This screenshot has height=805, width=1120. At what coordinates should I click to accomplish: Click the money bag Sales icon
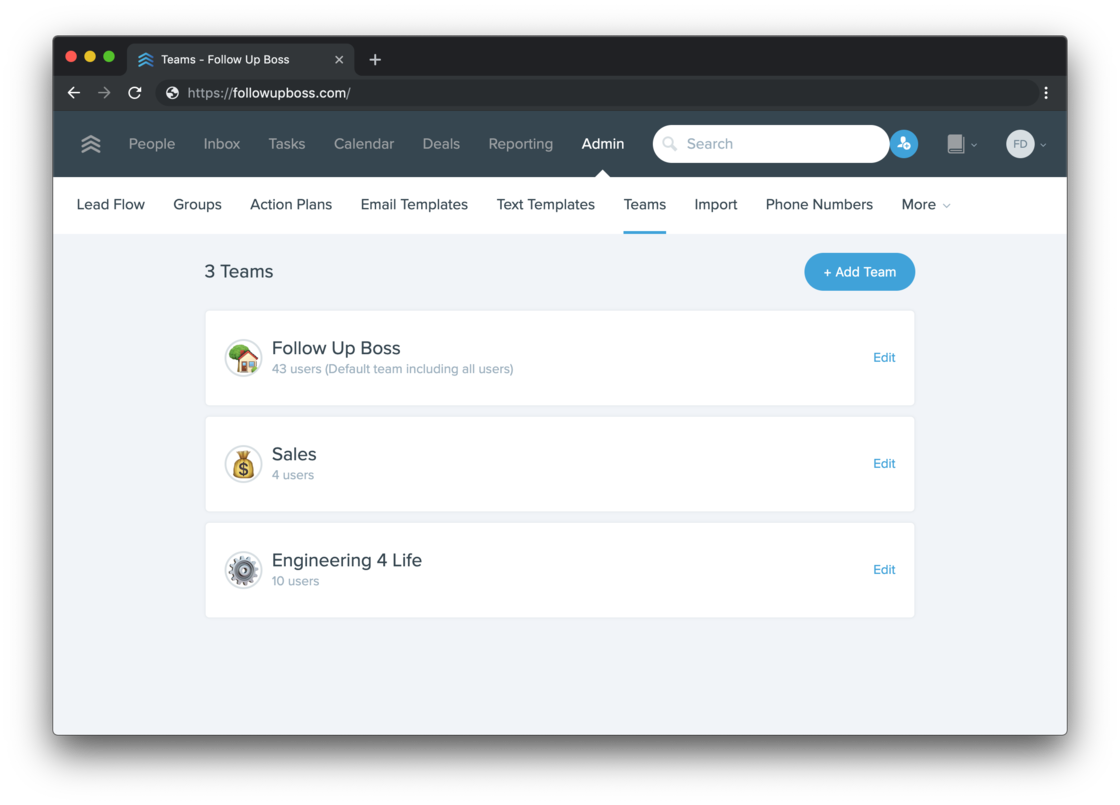tap(244, 464)
